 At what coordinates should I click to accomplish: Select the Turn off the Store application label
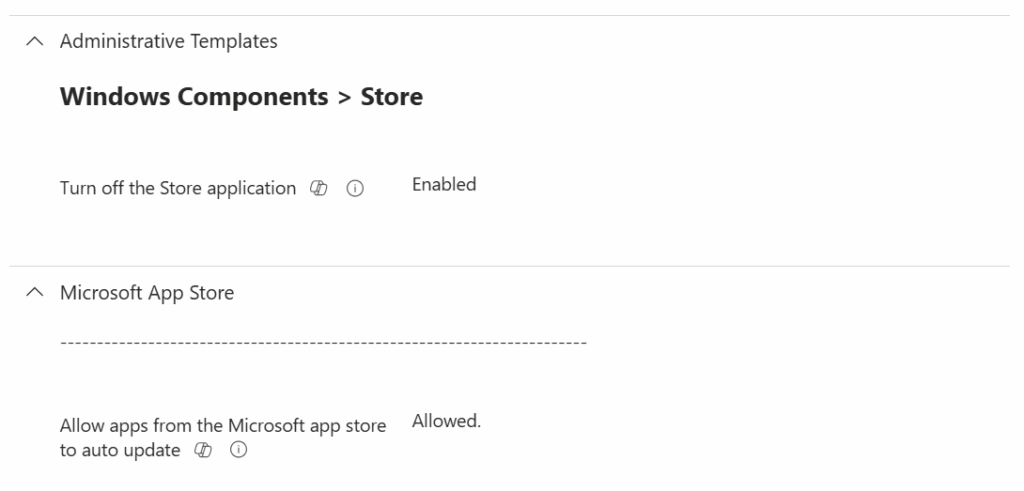(178, 189)
